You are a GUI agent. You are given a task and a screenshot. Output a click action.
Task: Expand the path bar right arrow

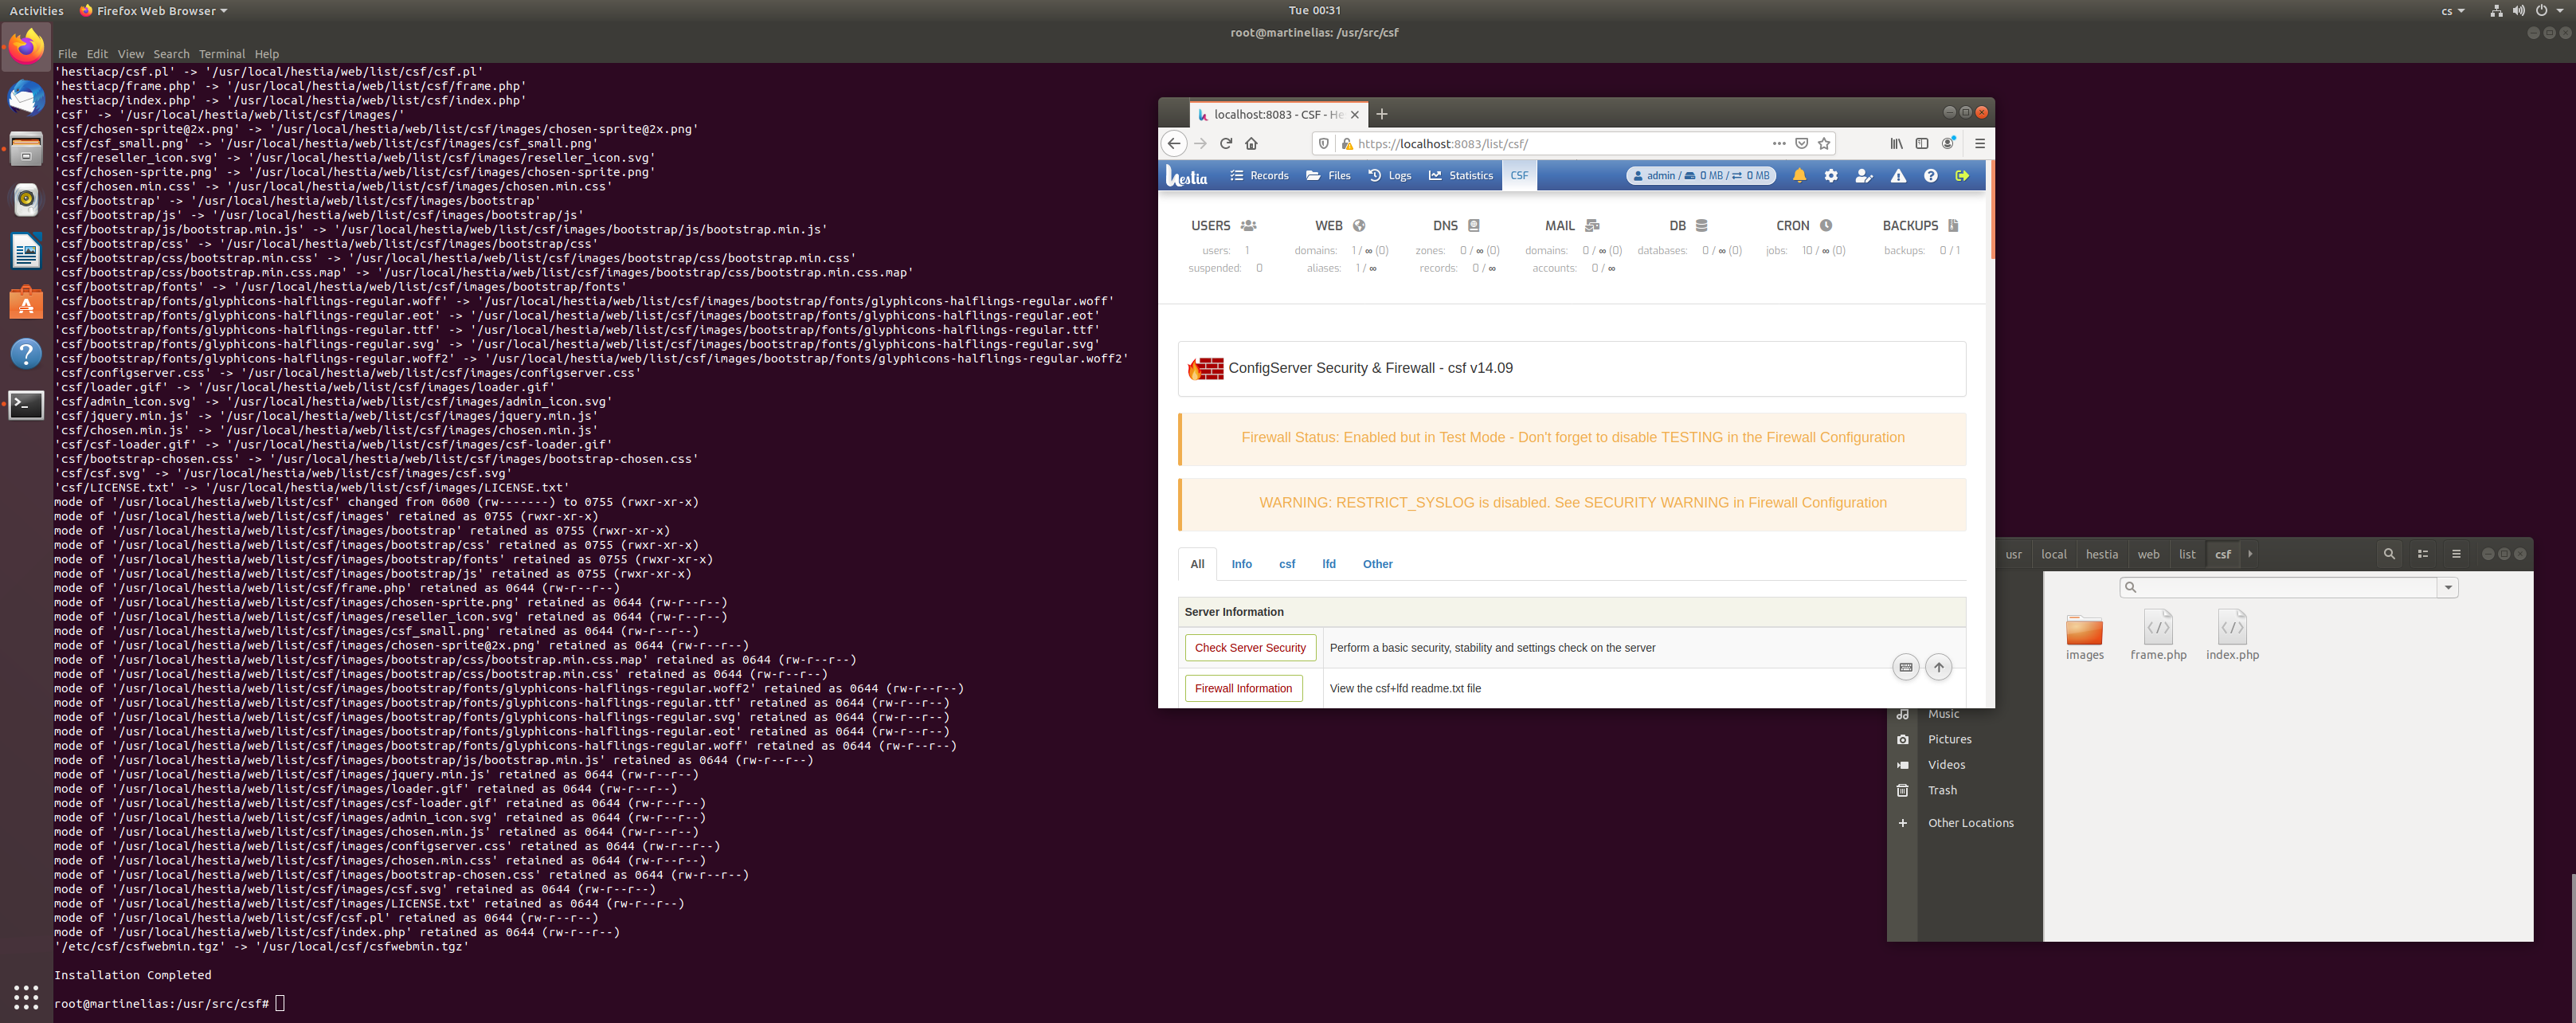2250,554
